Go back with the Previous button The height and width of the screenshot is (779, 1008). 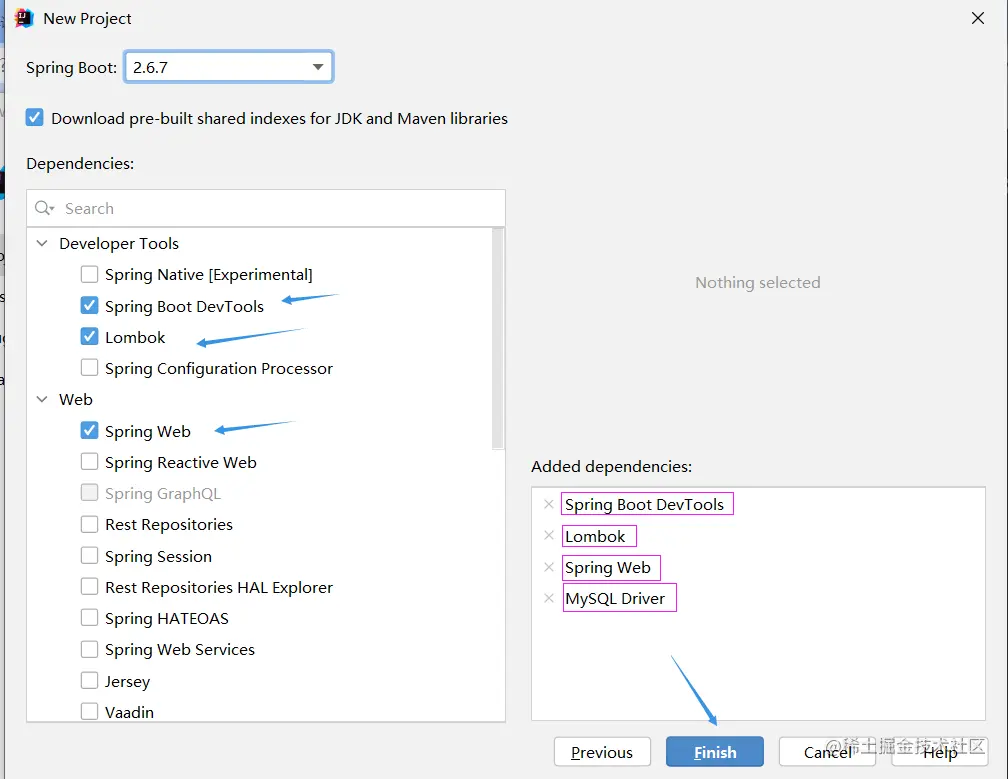pos(602,752)
